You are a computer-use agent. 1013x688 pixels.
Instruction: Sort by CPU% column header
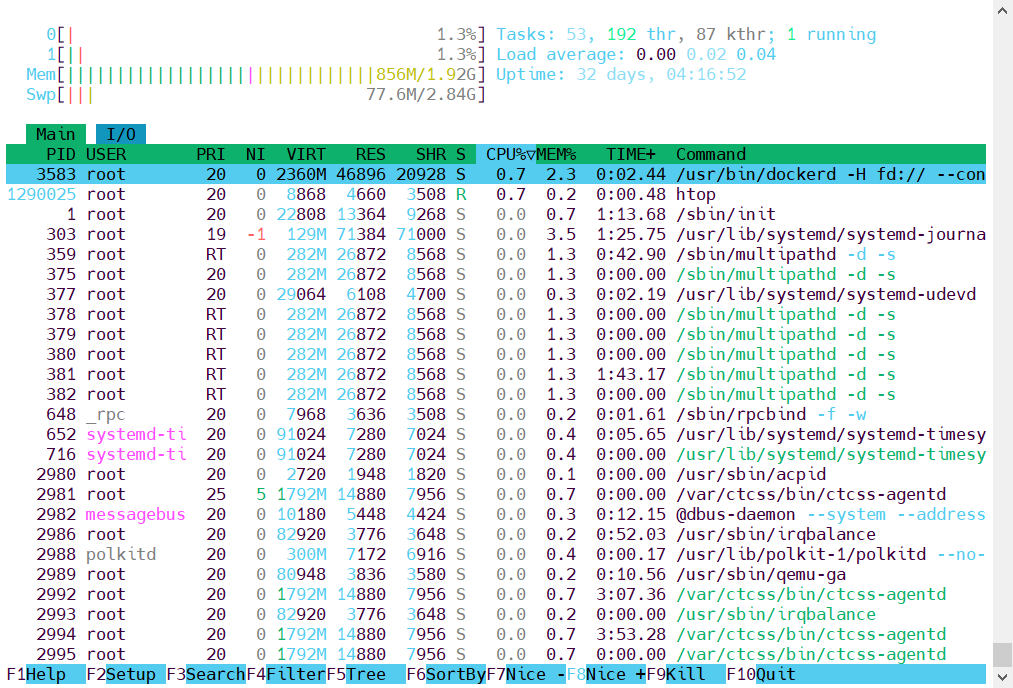[x=506, y=154]
